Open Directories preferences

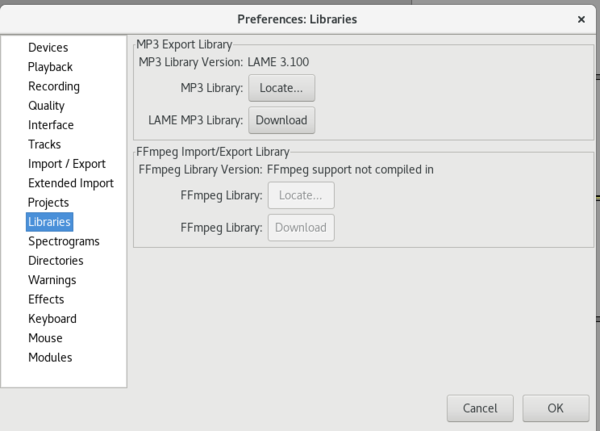tap(56, 261)
